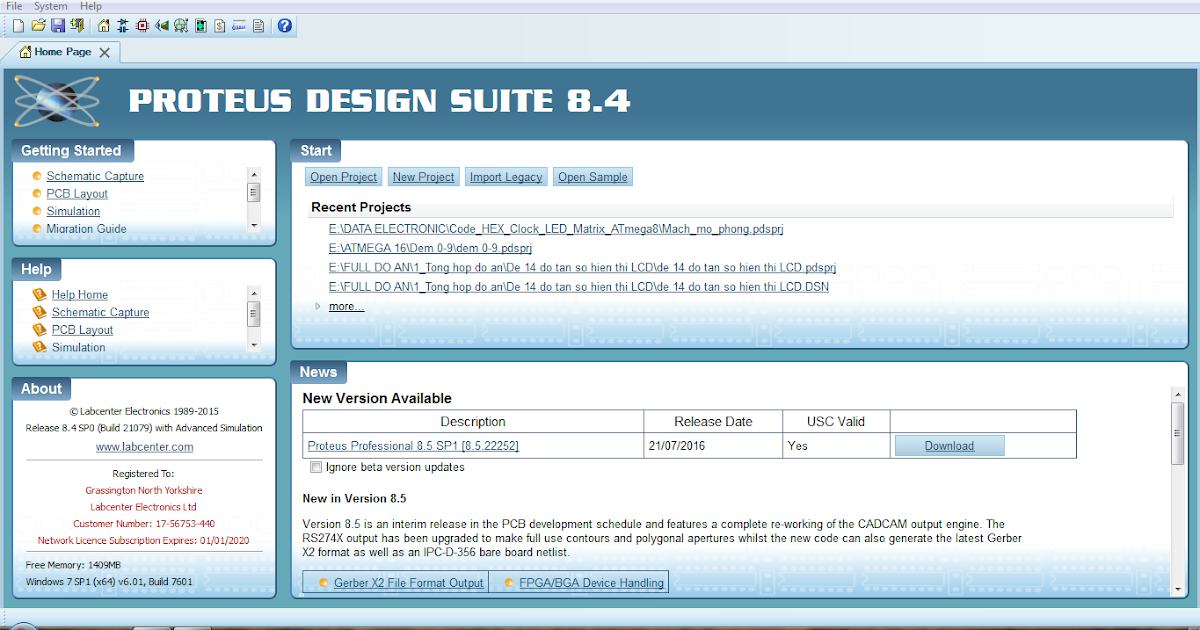Click the Open Project folder icon
Image resolution: width=1200 pixels, height=630 pixels.
pos(39,26)
